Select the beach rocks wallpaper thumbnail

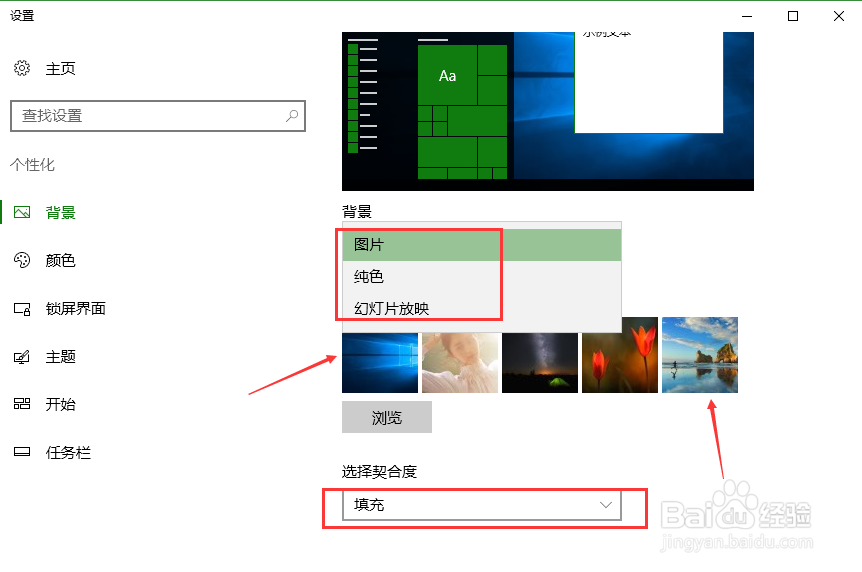click(x=700, y=355)
